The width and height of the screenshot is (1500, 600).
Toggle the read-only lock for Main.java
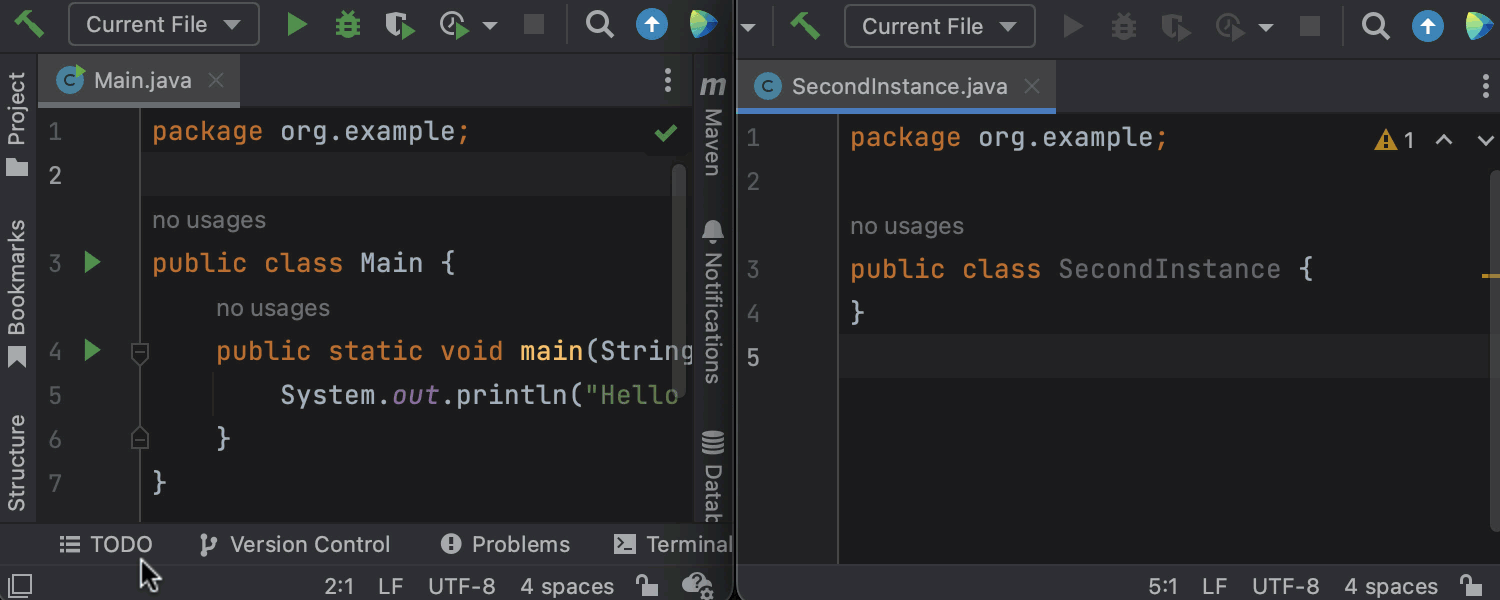(x=647, y=586)
